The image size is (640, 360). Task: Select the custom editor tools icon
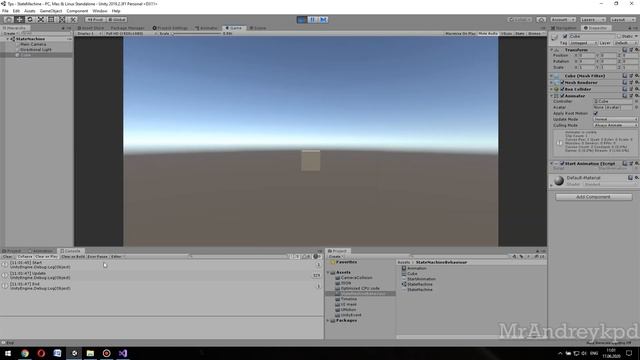[73, 20]
